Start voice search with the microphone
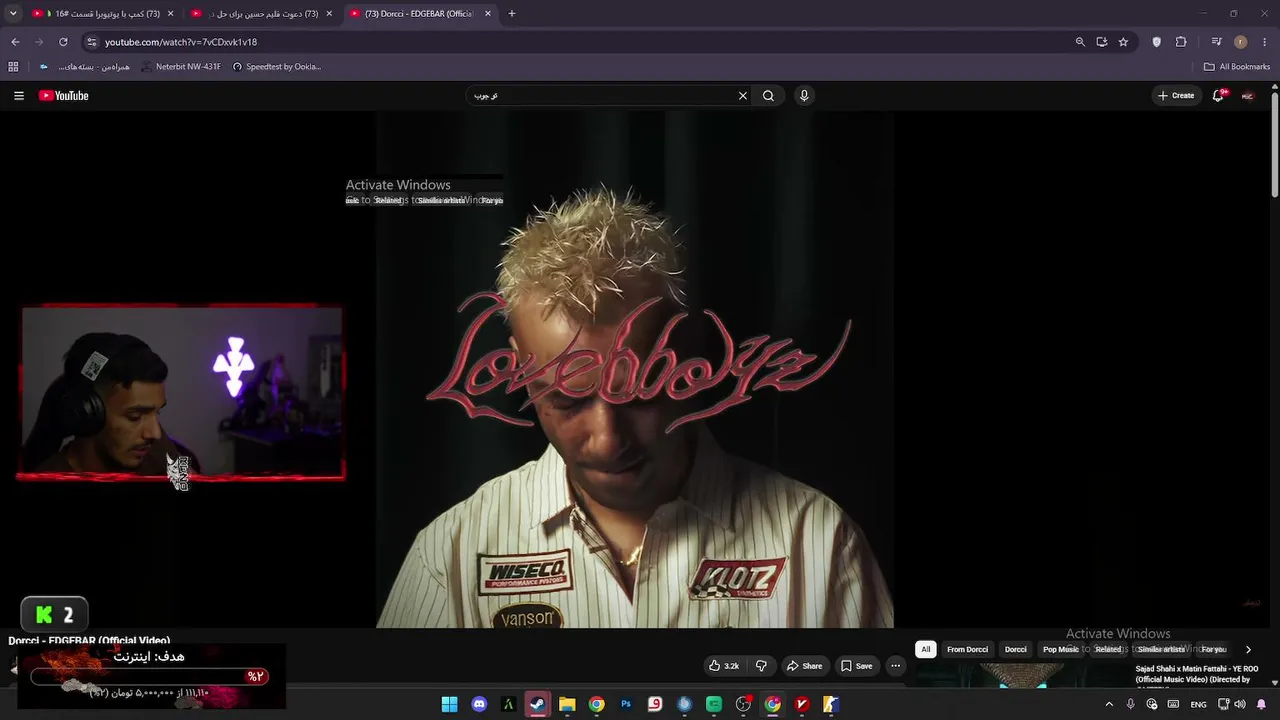 804,96
